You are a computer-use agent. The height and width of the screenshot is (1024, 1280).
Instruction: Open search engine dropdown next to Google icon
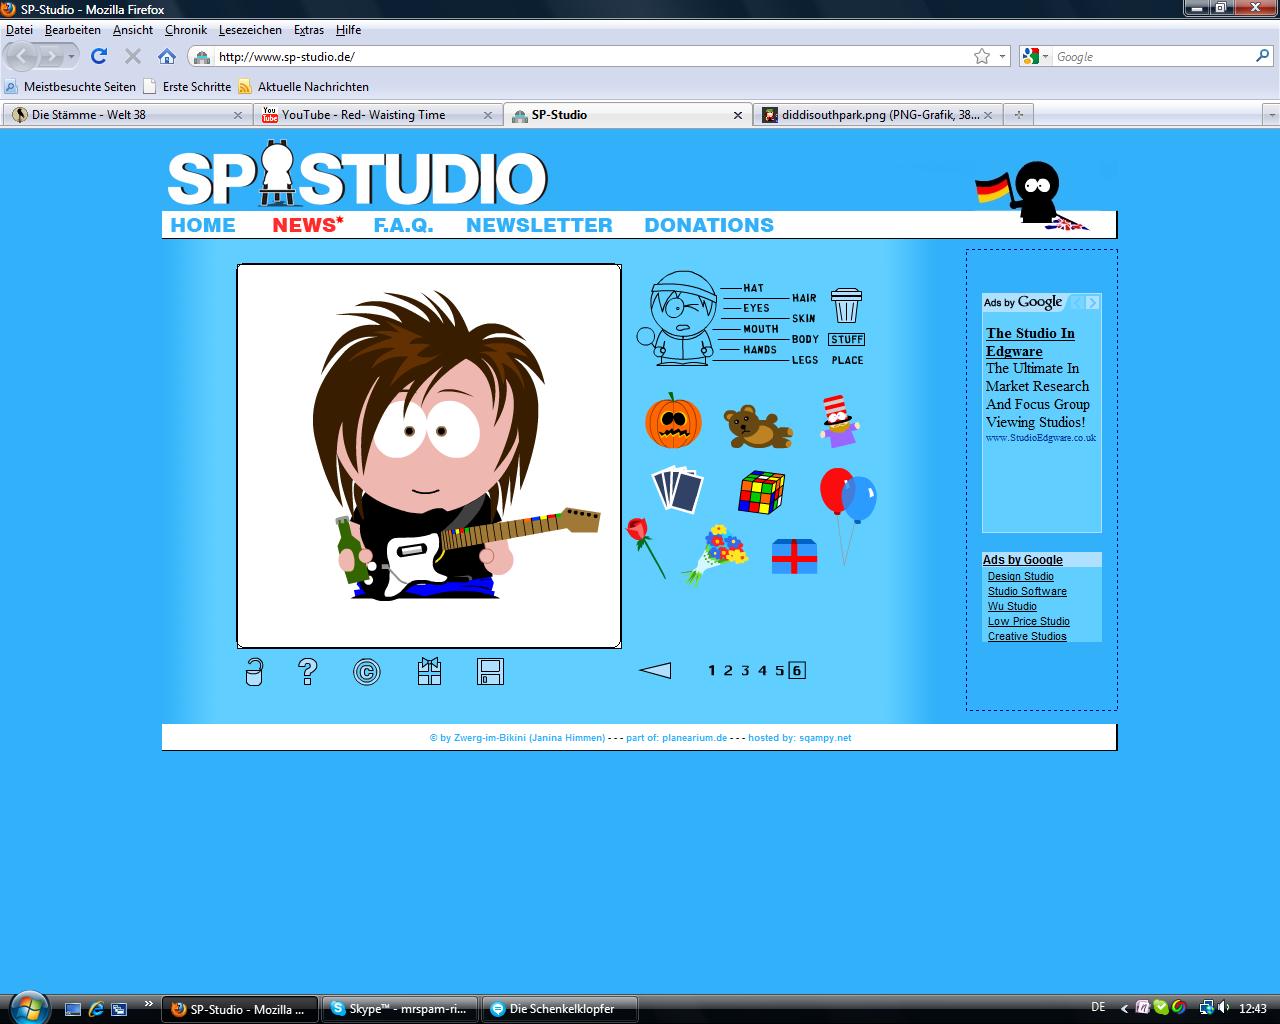click(x=1047, y=57)
